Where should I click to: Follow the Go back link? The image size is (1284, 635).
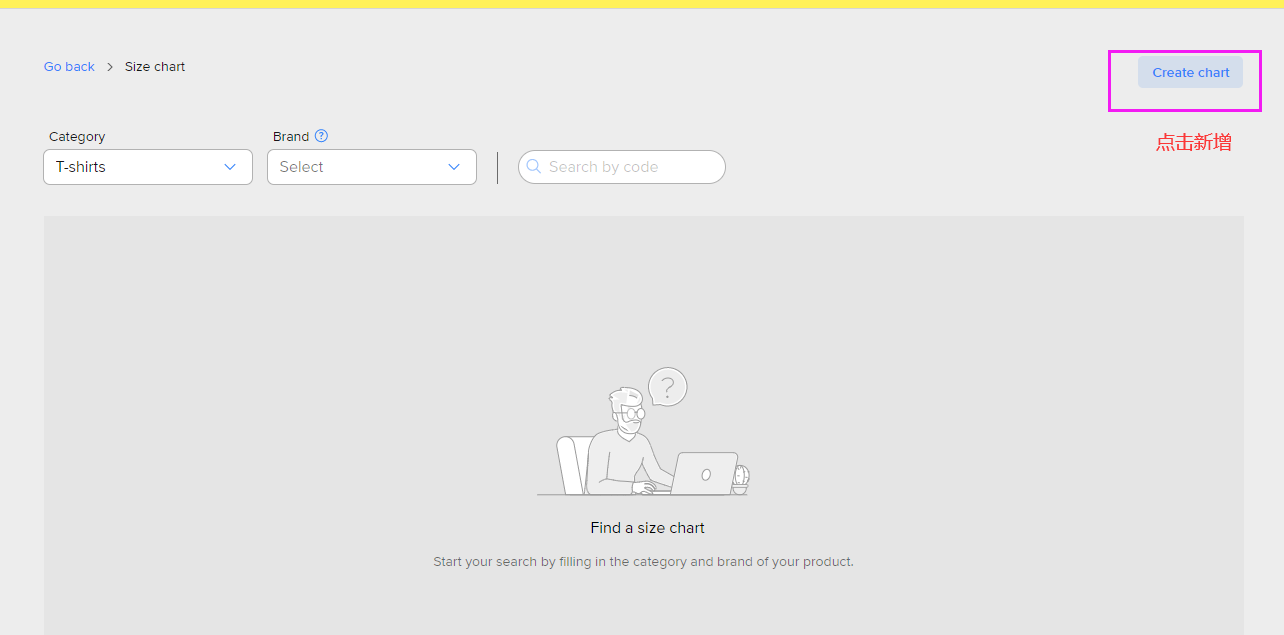[x=69, y=67]
